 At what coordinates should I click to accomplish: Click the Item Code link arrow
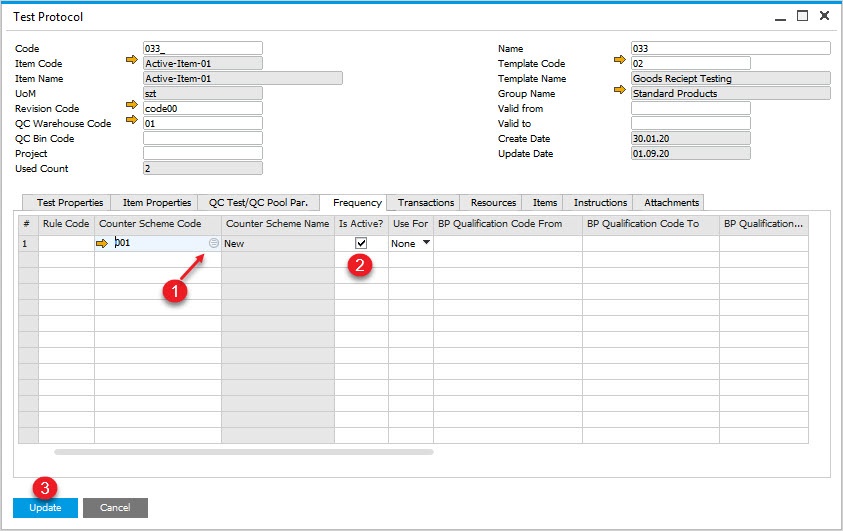(x=131, y=62)
